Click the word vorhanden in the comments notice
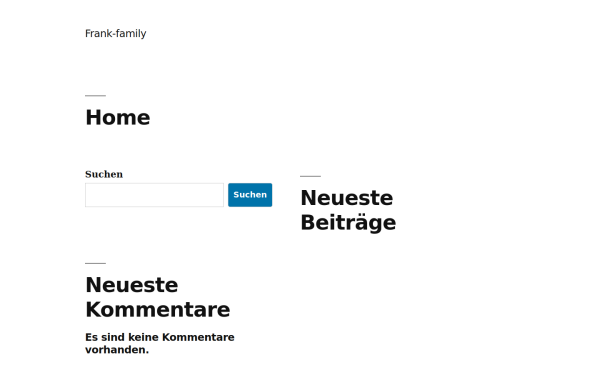600x375 pixels. [x=117, y=350]
